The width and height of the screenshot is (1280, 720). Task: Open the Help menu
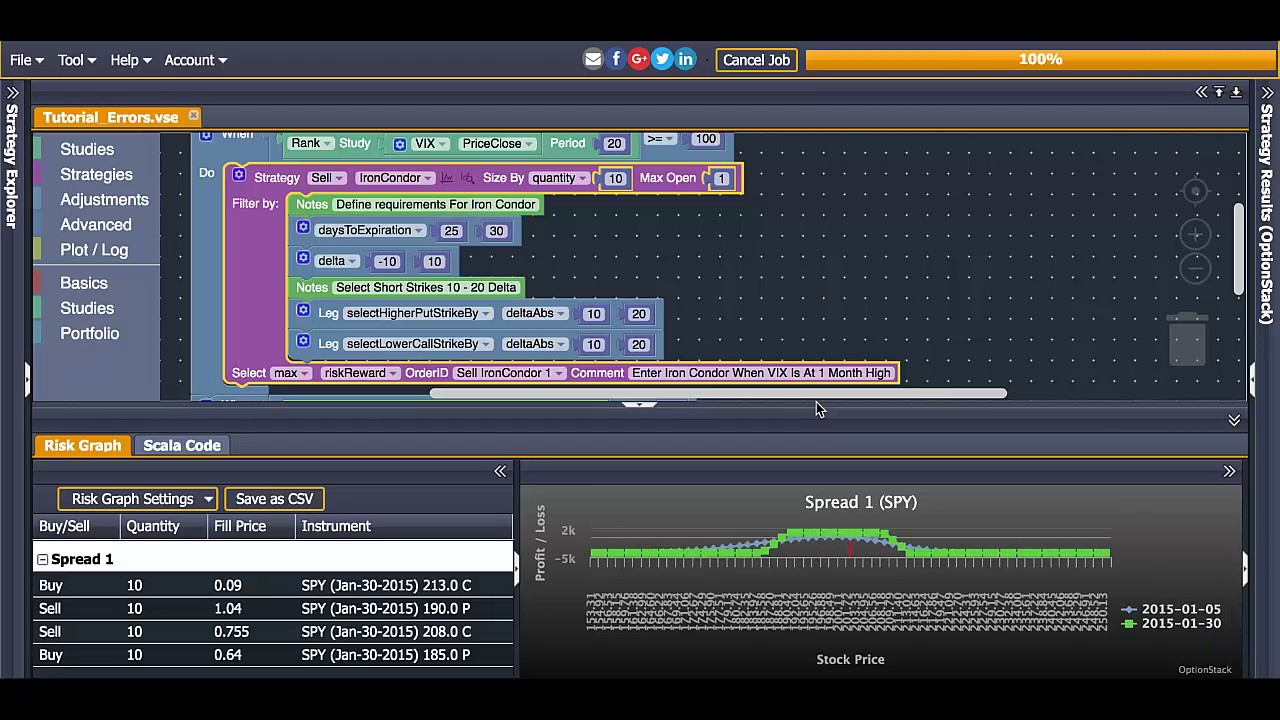131,60
